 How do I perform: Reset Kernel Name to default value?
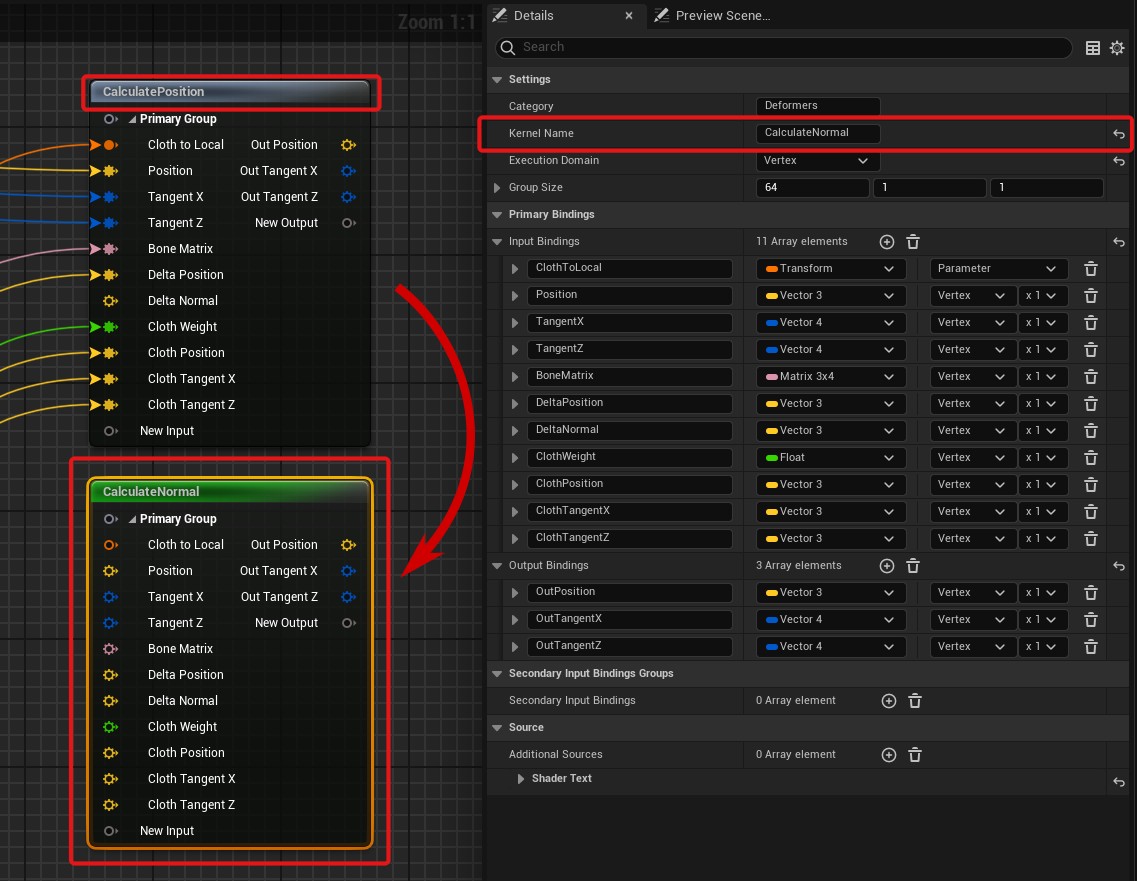tap(1119, 134)
